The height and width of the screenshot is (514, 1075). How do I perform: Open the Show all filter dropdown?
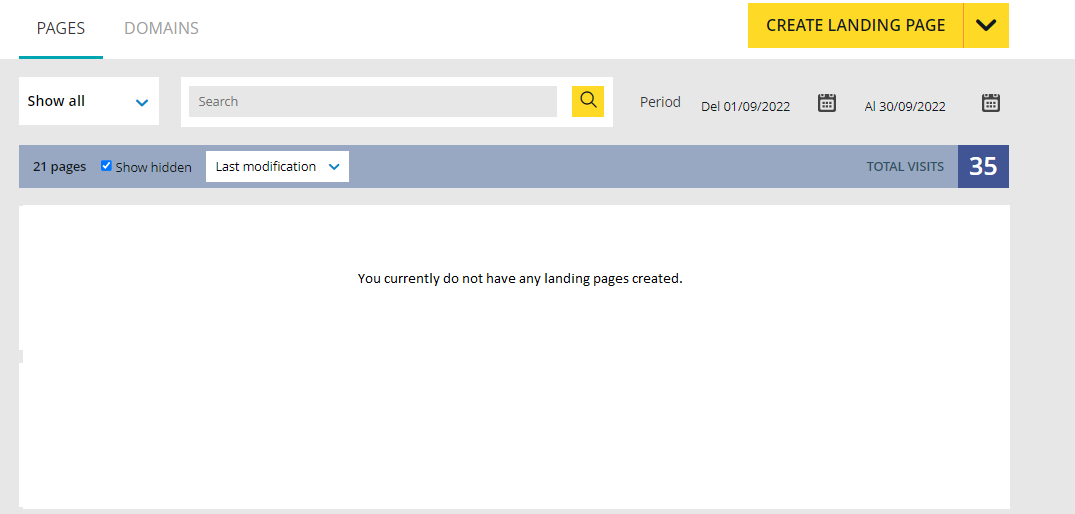(x=88, y=101)
